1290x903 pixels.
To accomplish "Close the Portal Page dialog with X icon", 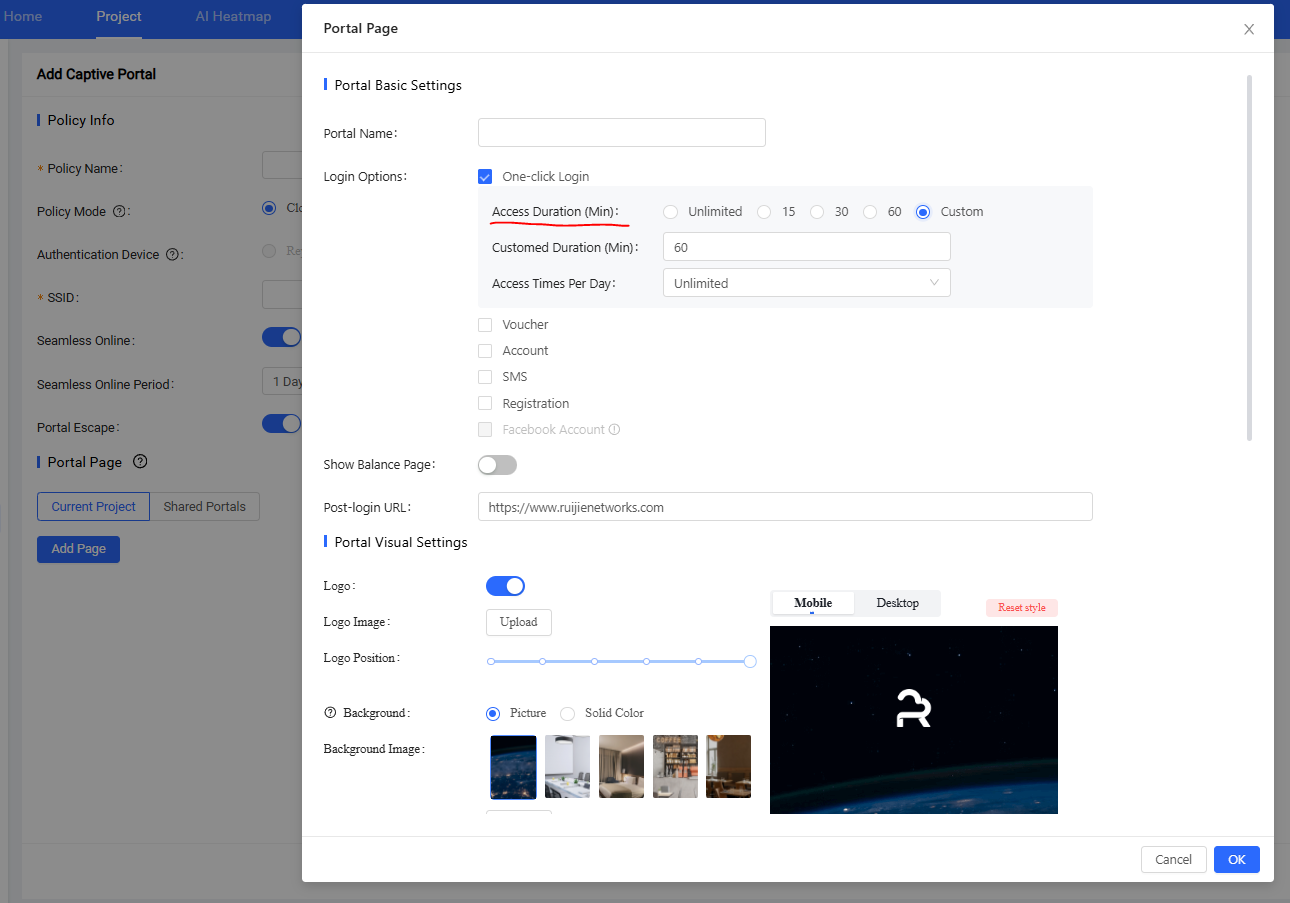I will point(1249,29).
